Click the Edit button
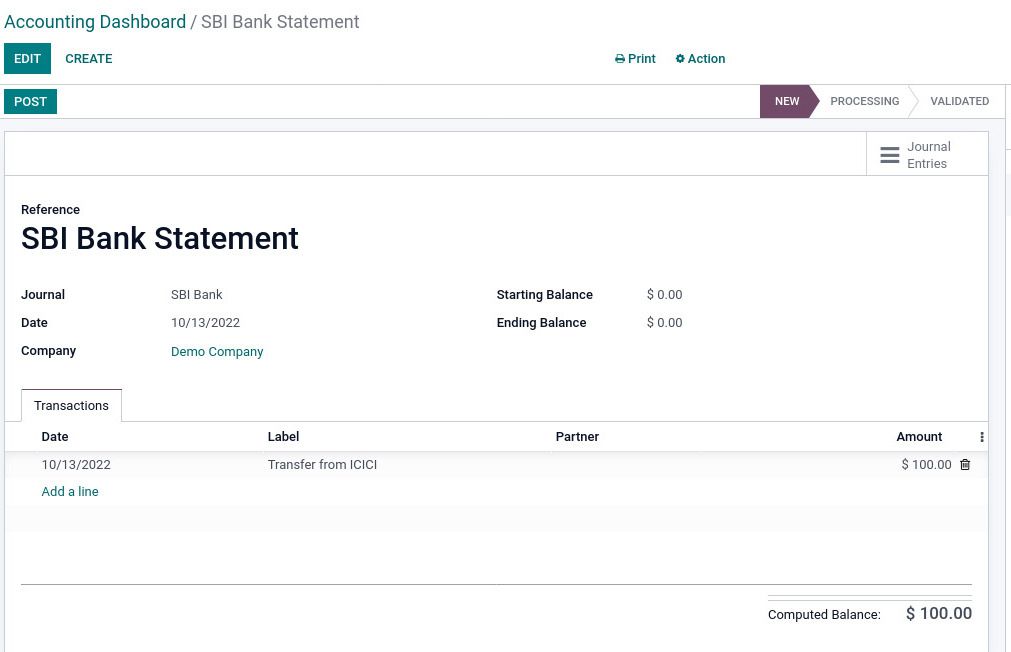 tap(27, 59)
